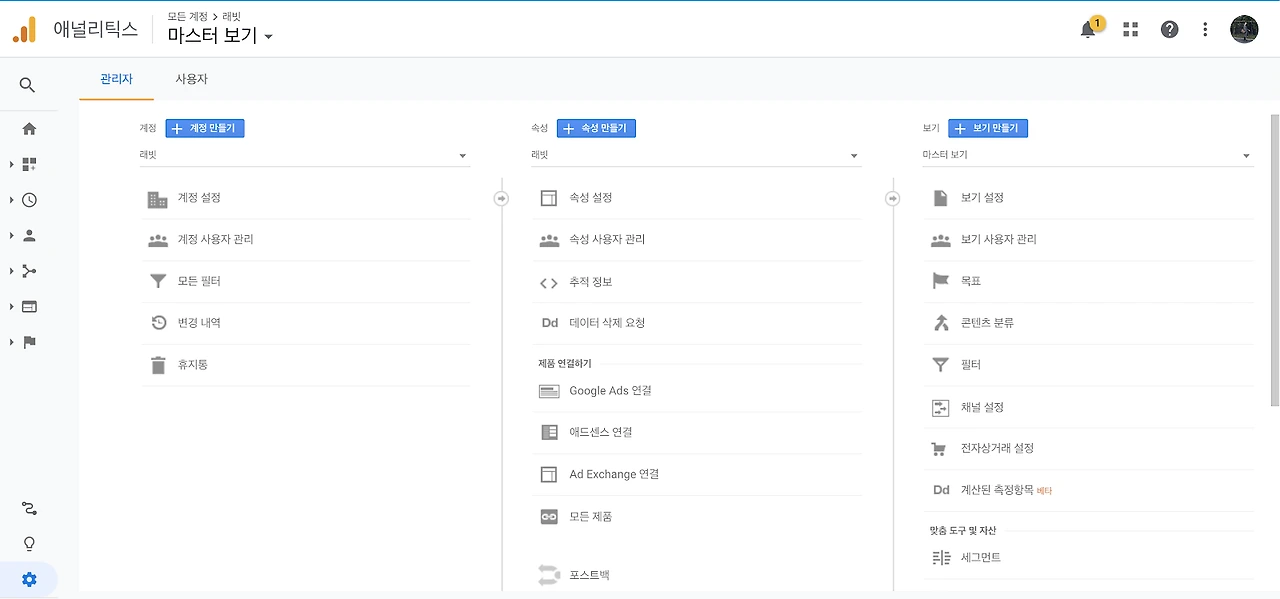Open the 계정 account dropdown showing 레빗

(304, 155)
